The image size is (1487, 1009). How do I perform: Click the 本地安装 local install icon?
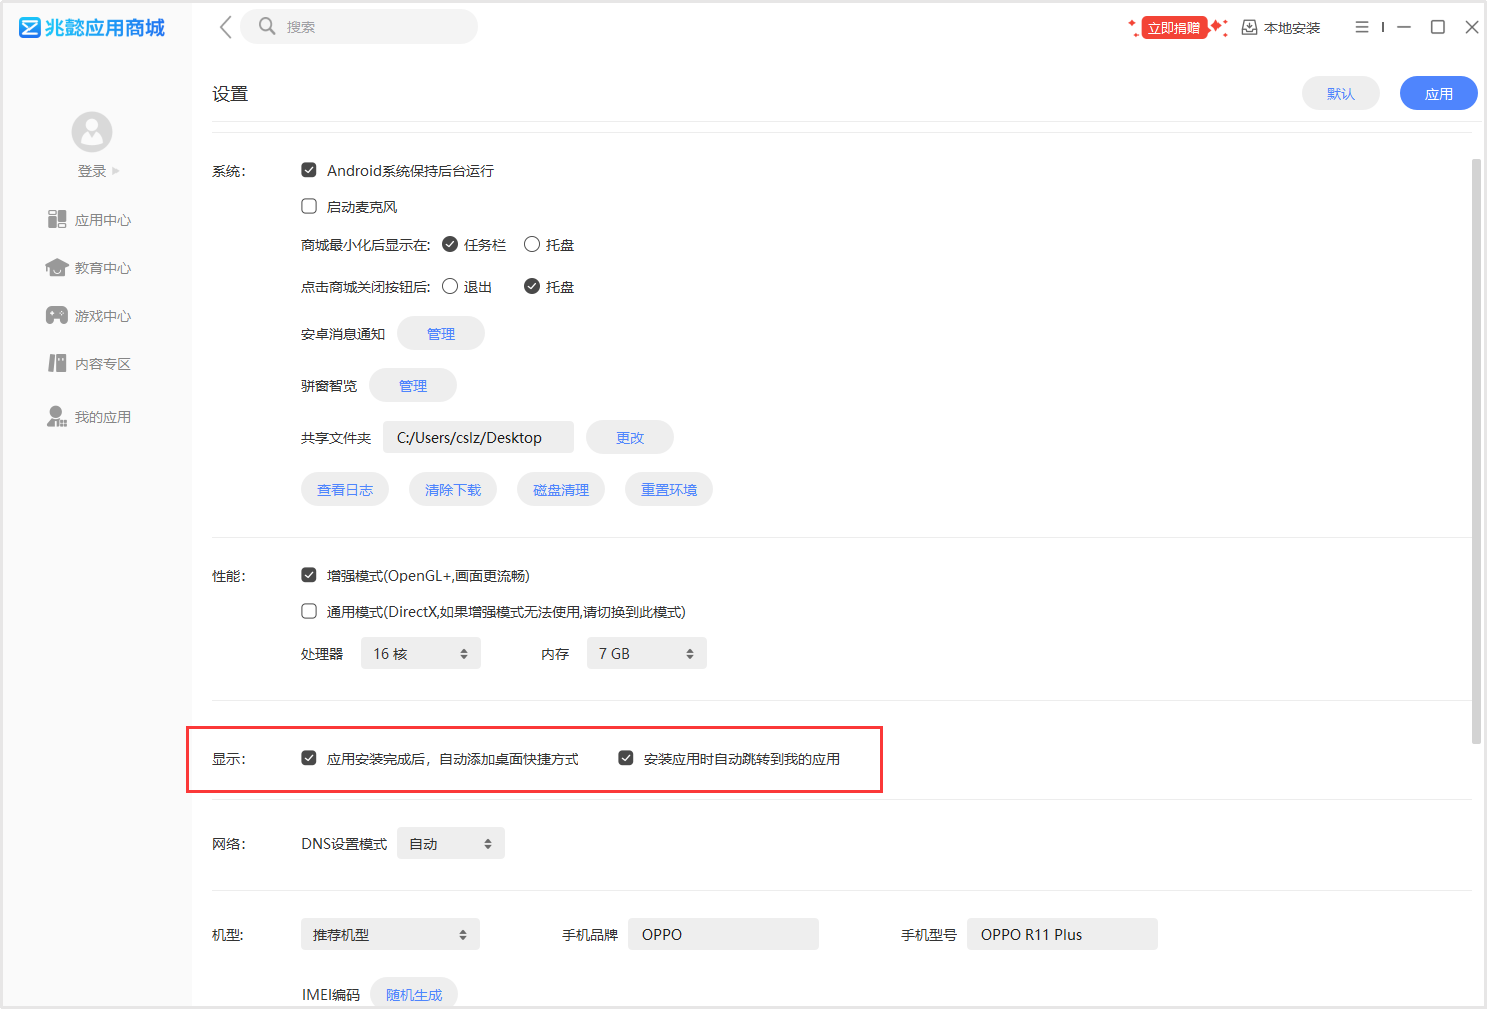click(1249, 28)
